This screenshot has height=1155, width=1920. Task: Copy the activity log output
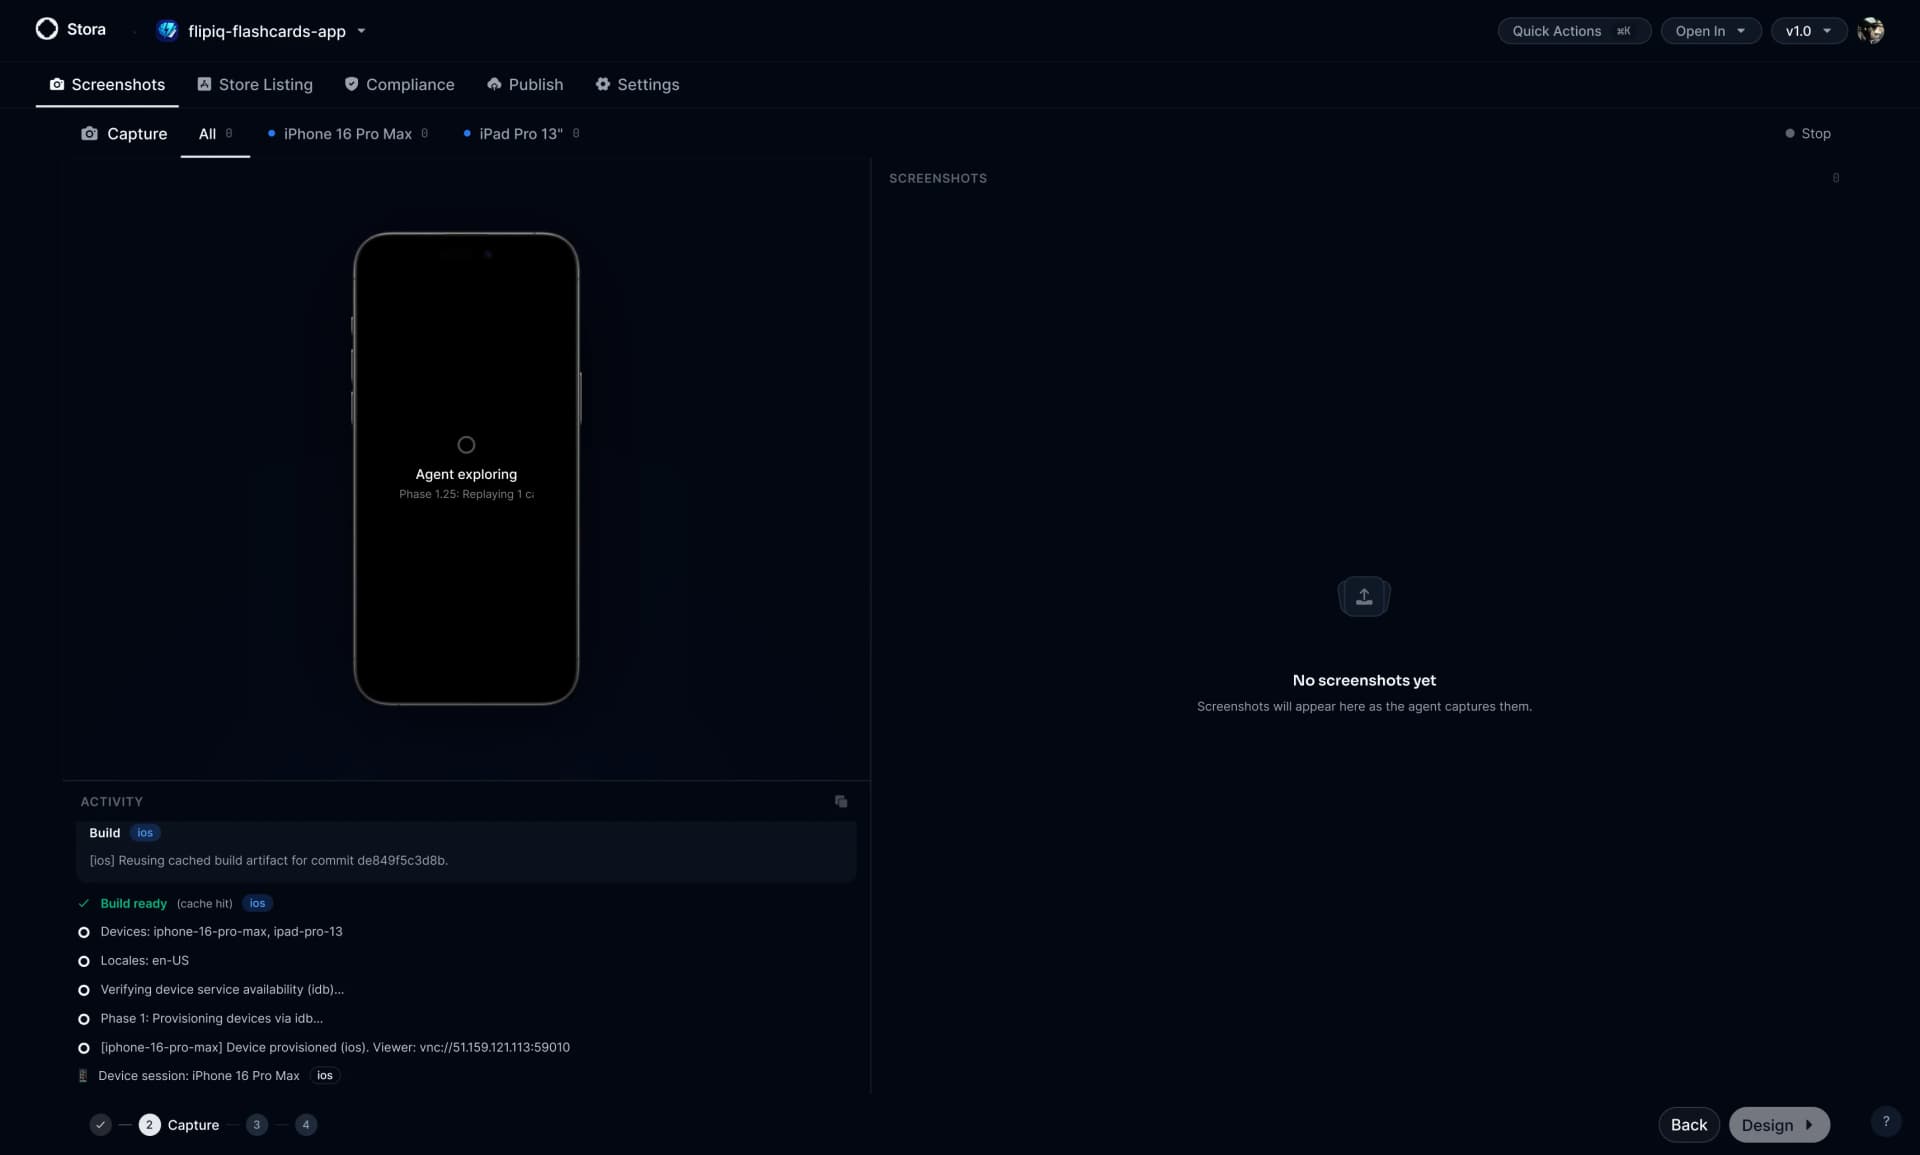click(x=841, y=801)
